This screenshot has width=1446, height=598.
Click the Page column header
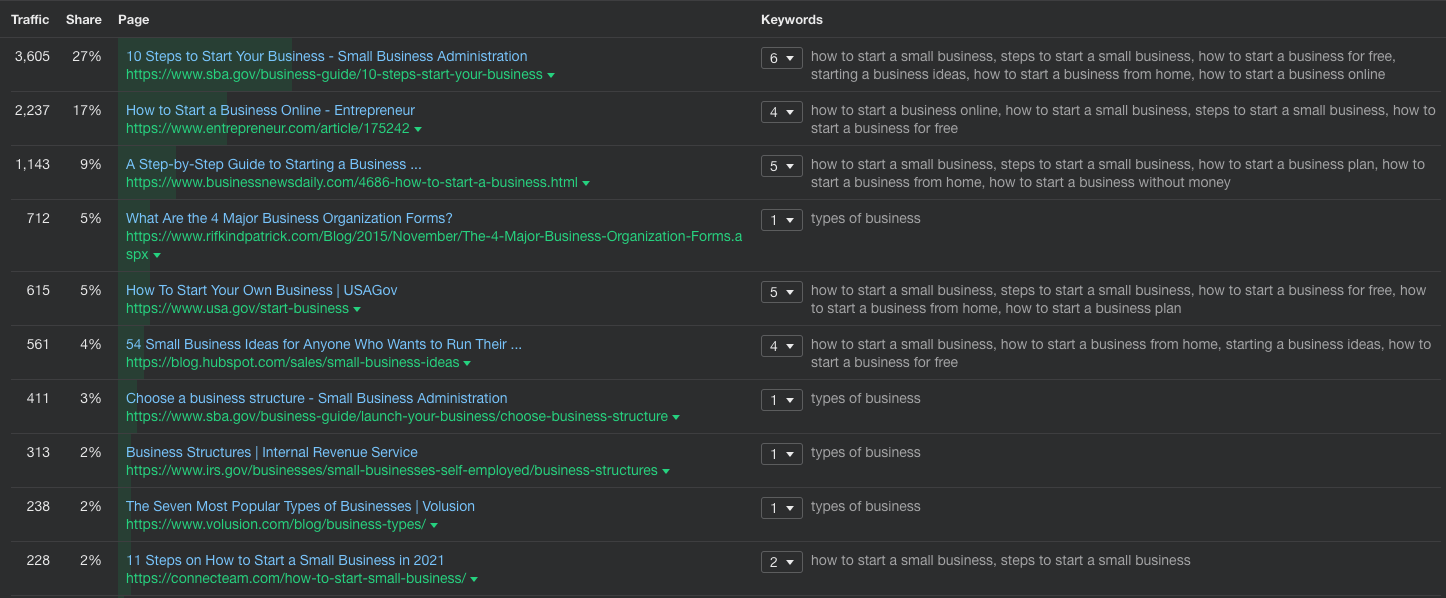click(x=134, y=20)
